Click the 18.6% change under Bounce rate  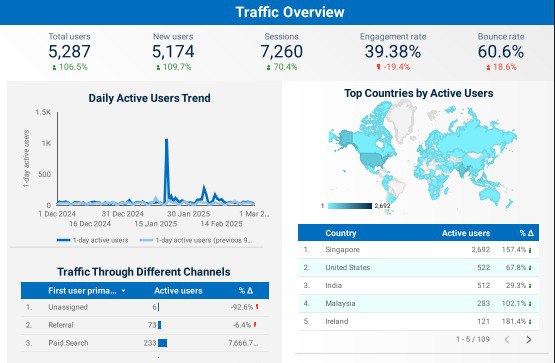(x=501, y=67)
